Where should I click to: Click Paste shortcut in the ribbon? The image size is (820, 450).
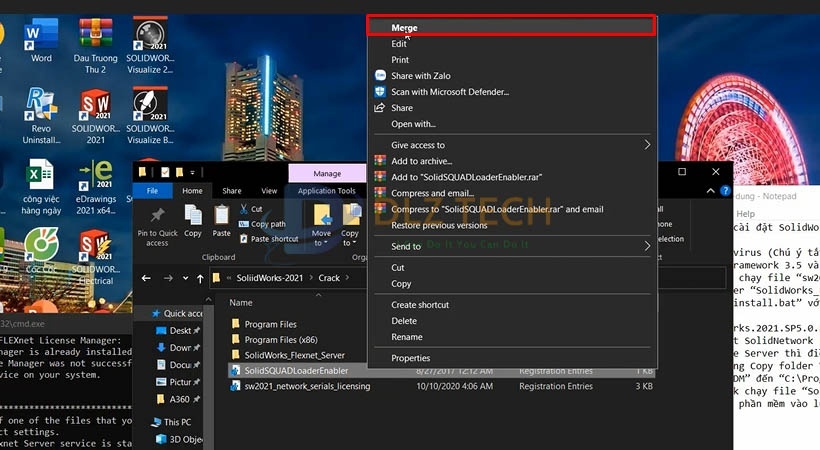(269, 239)
